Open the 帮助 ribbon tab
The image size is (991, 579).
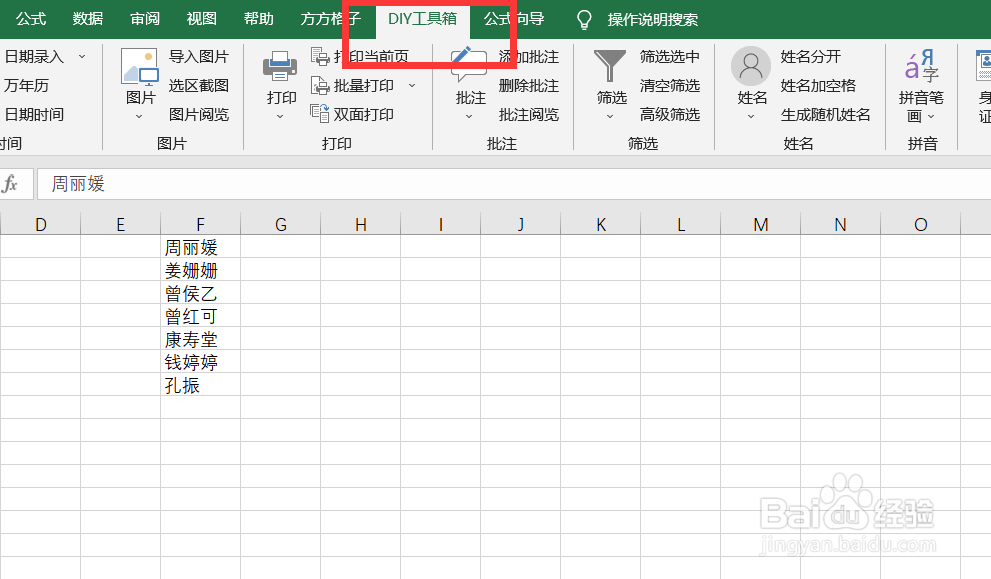pos(258,19)
